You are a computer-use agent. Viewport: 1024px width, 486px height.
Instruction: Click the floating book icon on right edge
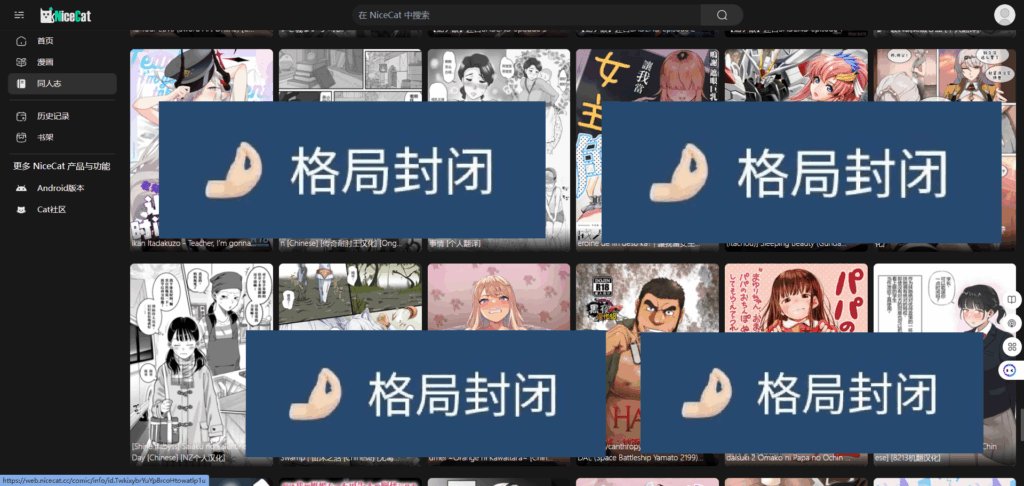(x=1012, y=300)
